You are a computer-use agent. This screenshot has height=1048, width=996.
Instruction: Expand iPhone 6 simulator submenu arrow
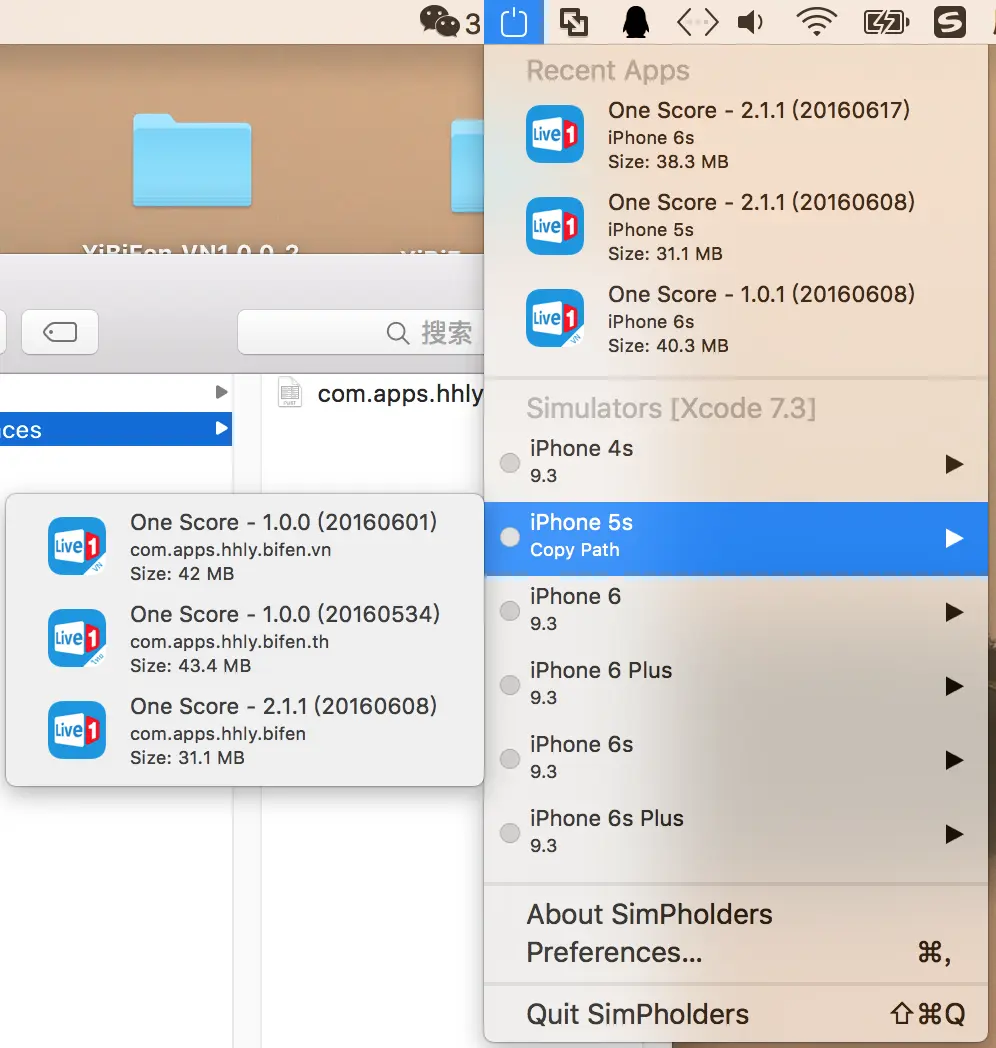click(x=955, y=612)
